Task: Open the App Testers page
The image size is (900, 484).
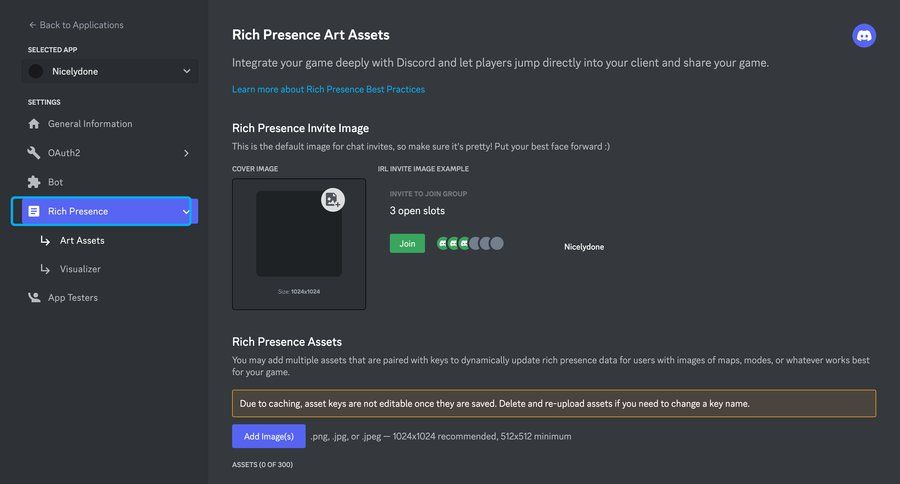Action: (x=73, y=297)
